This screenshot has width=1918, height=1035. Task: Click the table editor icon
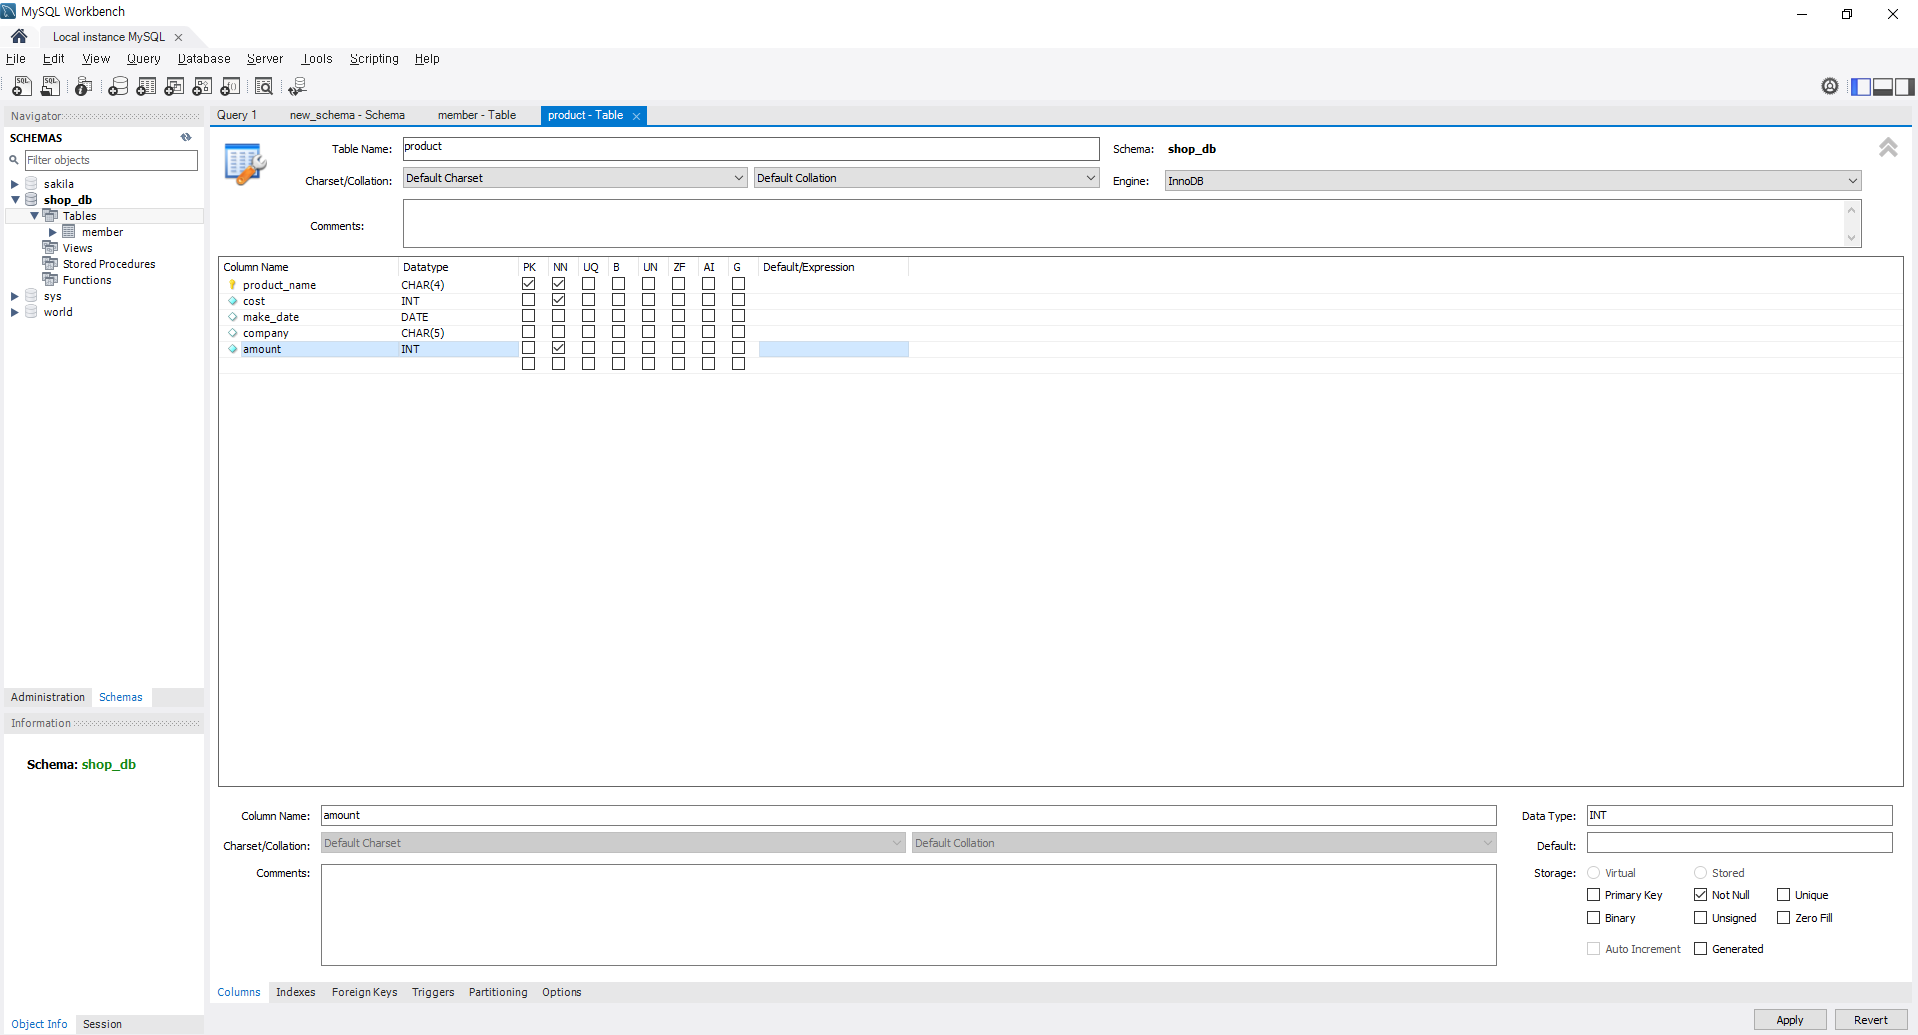245,164
